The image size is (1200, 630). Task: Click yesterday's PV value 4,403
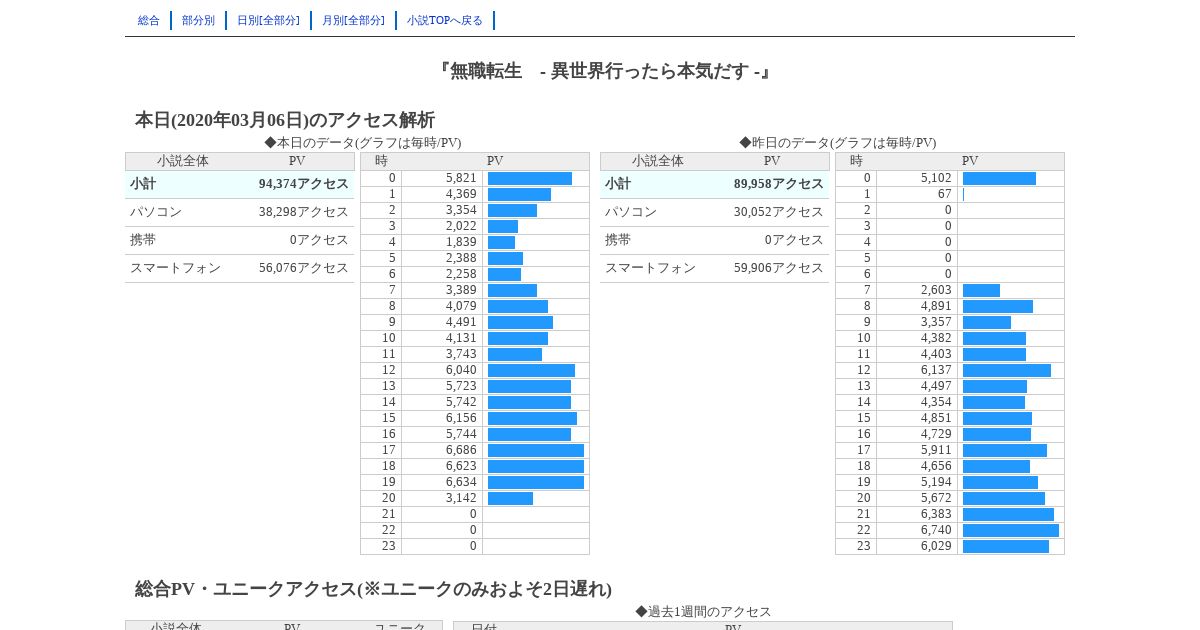936,354
